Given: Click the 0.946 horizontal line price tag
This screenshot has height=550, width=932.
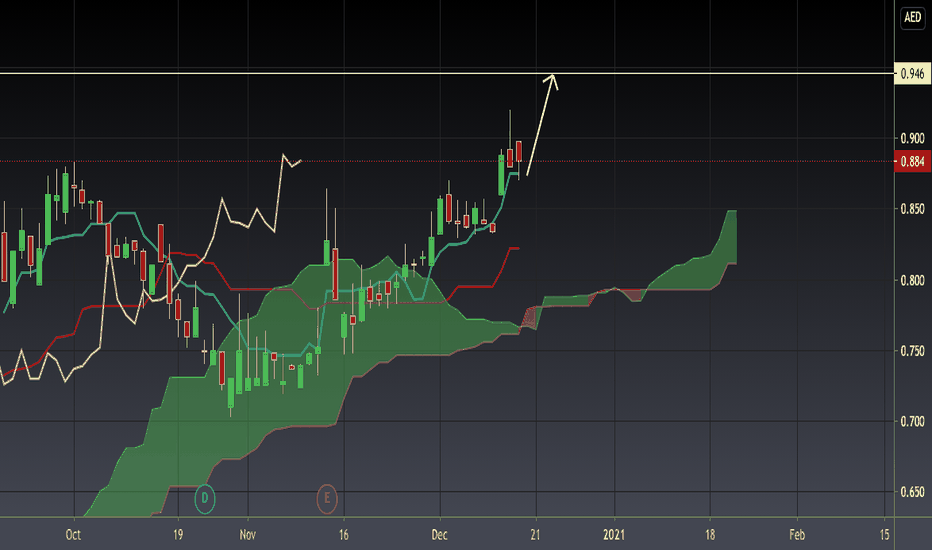Looking at the screenshot, I should pos(912,74).
